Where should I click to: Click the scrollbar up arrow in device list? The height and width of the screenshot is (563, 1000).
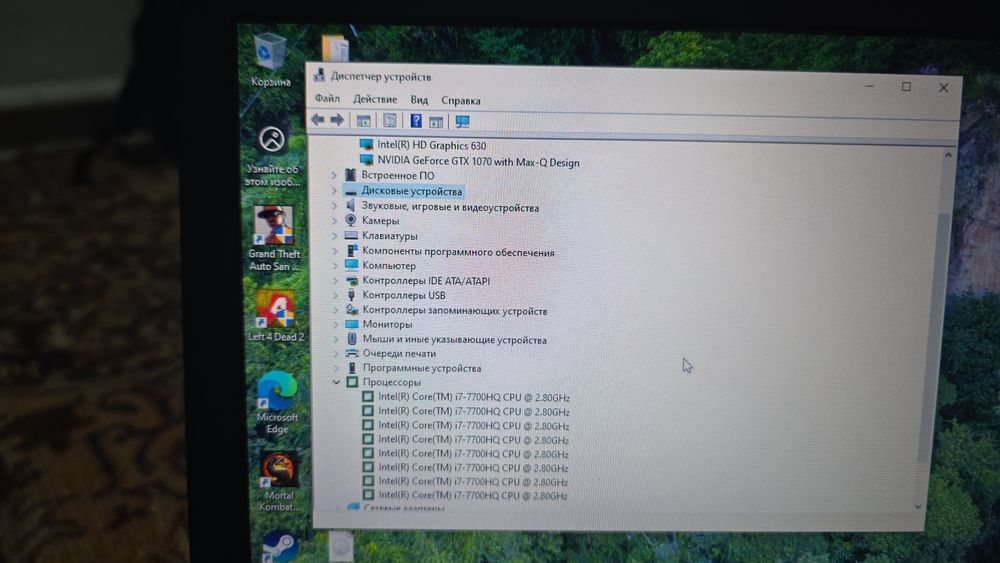click(x=948, y=155)
